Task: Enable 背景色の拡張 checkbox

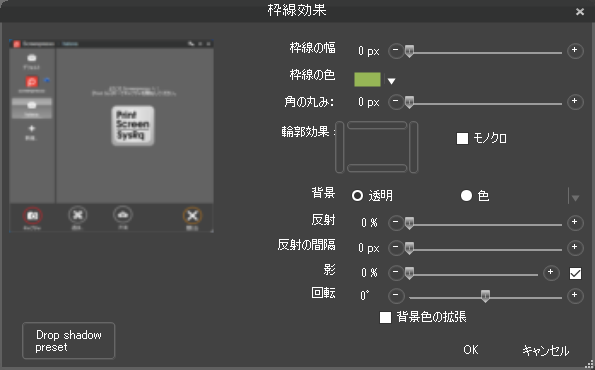Action: [385, 317]
